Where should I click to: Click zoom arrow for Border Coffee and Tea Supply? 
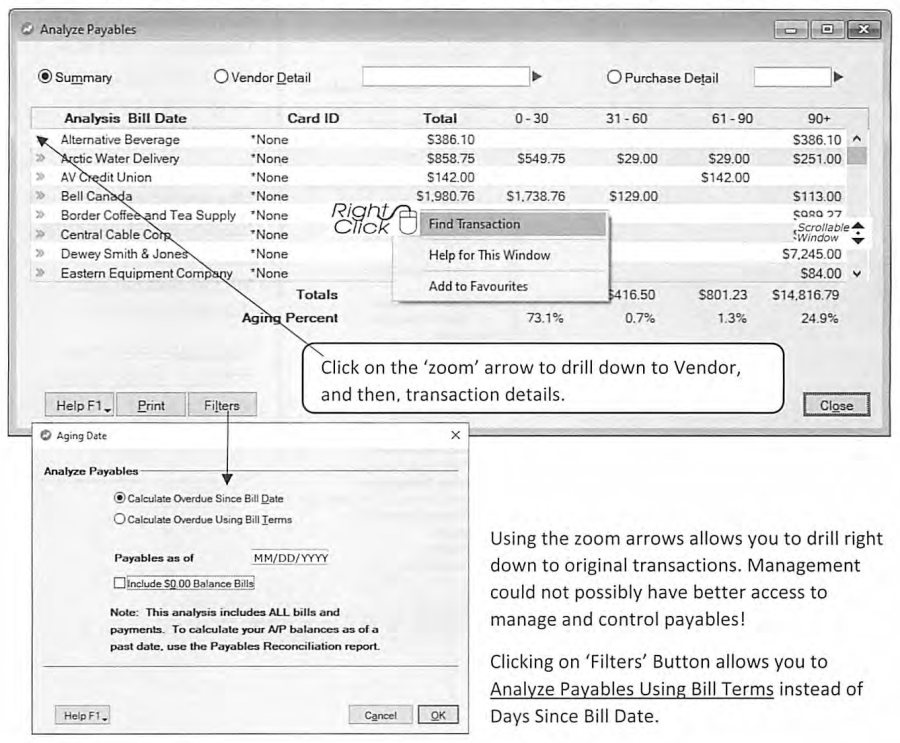(40, 215)
